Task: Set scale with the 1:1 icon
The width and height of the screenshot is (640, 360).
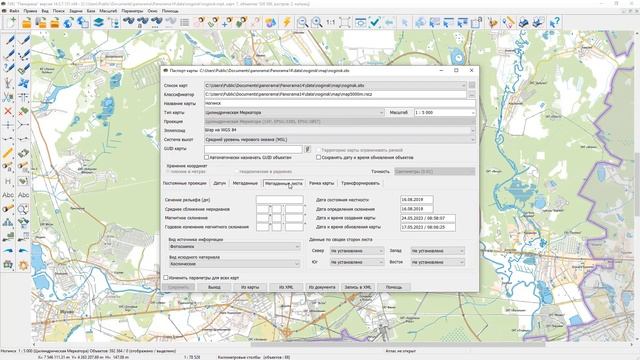Action: [x=331, y=22]
